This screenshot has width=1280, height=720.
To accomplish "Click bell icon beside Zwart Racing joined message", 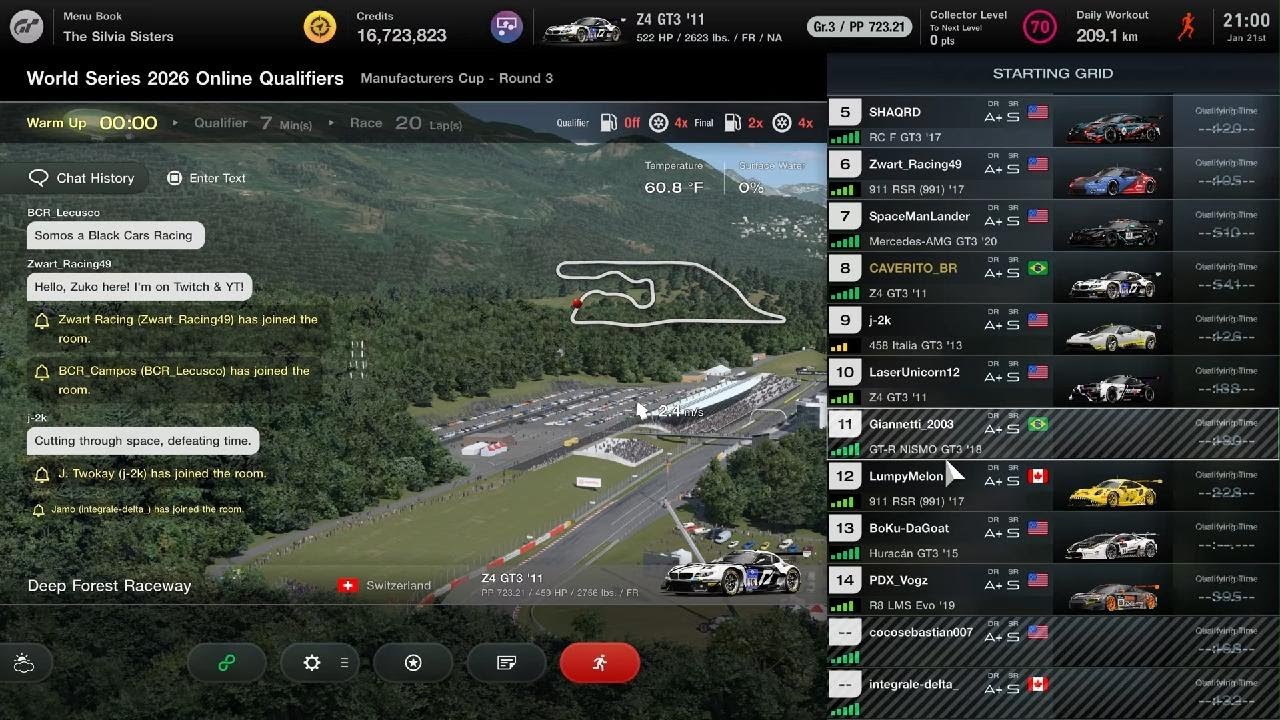I will [x=42, y=321].
